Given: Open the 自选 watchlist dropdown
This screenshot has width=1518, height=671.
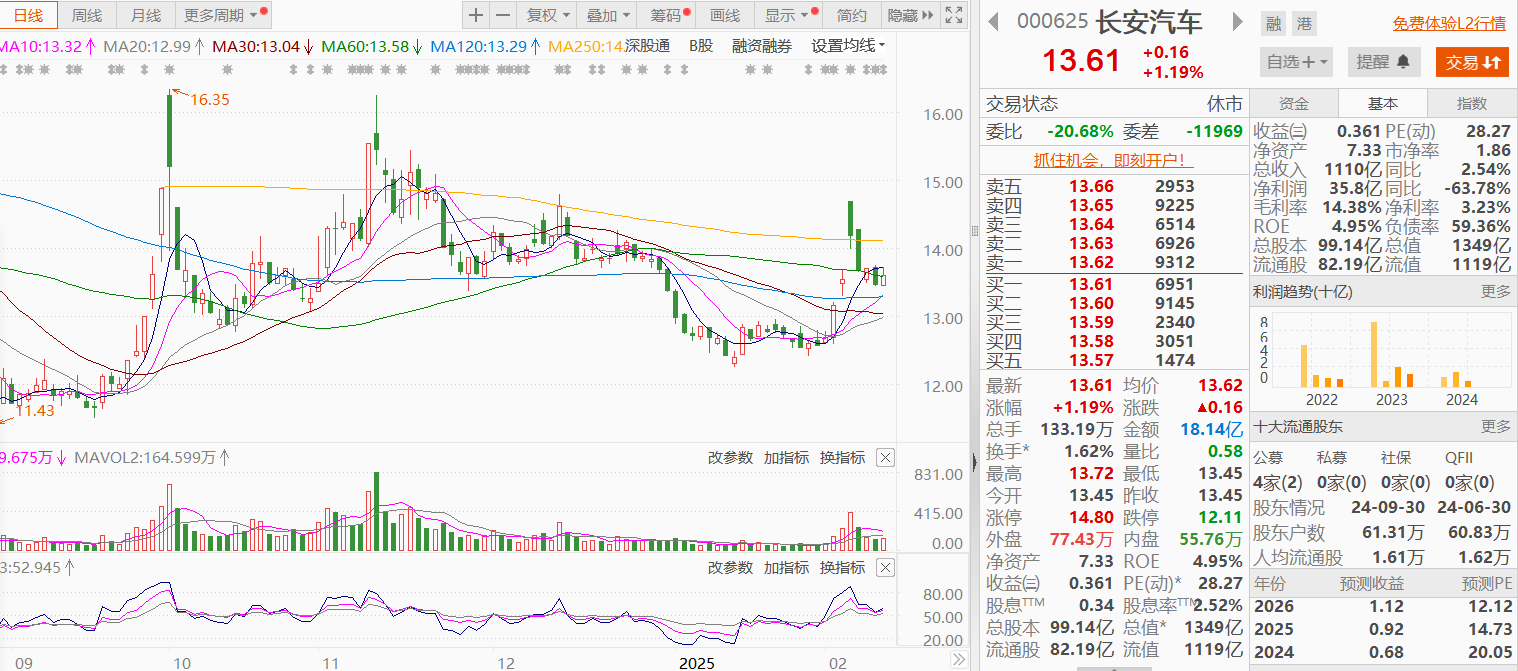Looking at the screenshot, I should tap(1298, 62).
